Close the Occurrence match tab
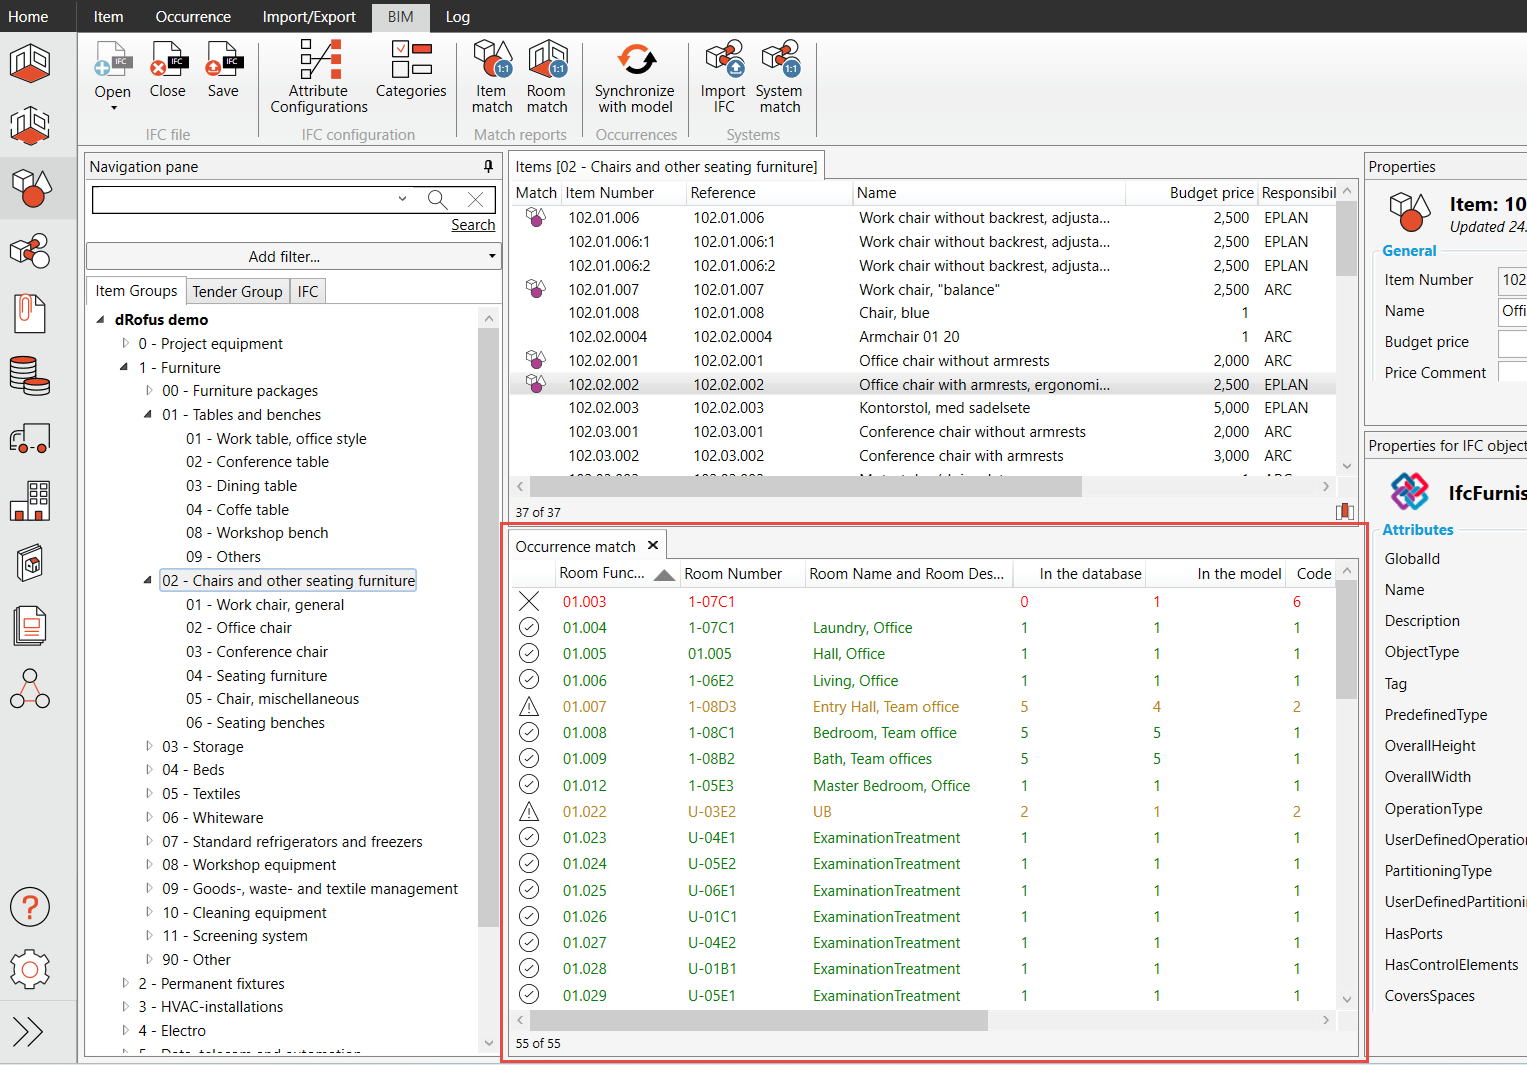This screenshot has width=1527, height=1065. [x=653, y=546]
